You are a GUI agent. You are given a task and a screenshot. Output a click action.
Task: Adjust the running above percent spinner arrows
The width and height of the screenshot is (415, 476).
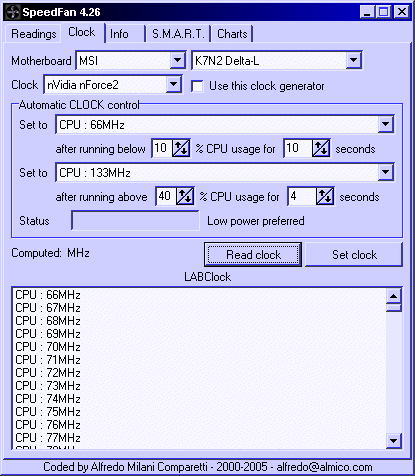coord(185,196)
